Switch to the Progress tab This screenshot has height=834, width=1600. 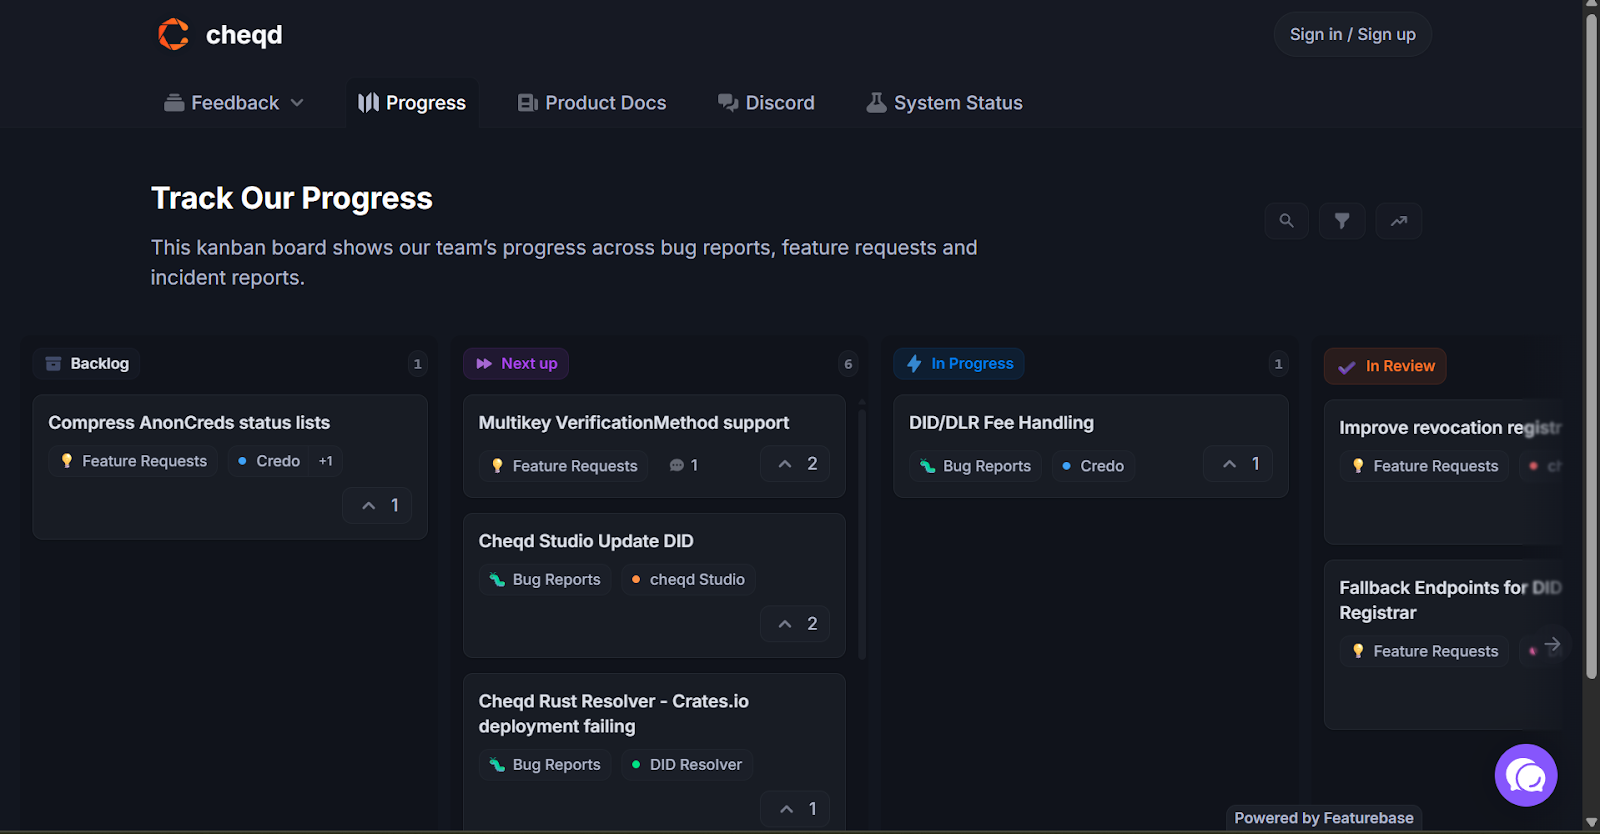(412, 103)
